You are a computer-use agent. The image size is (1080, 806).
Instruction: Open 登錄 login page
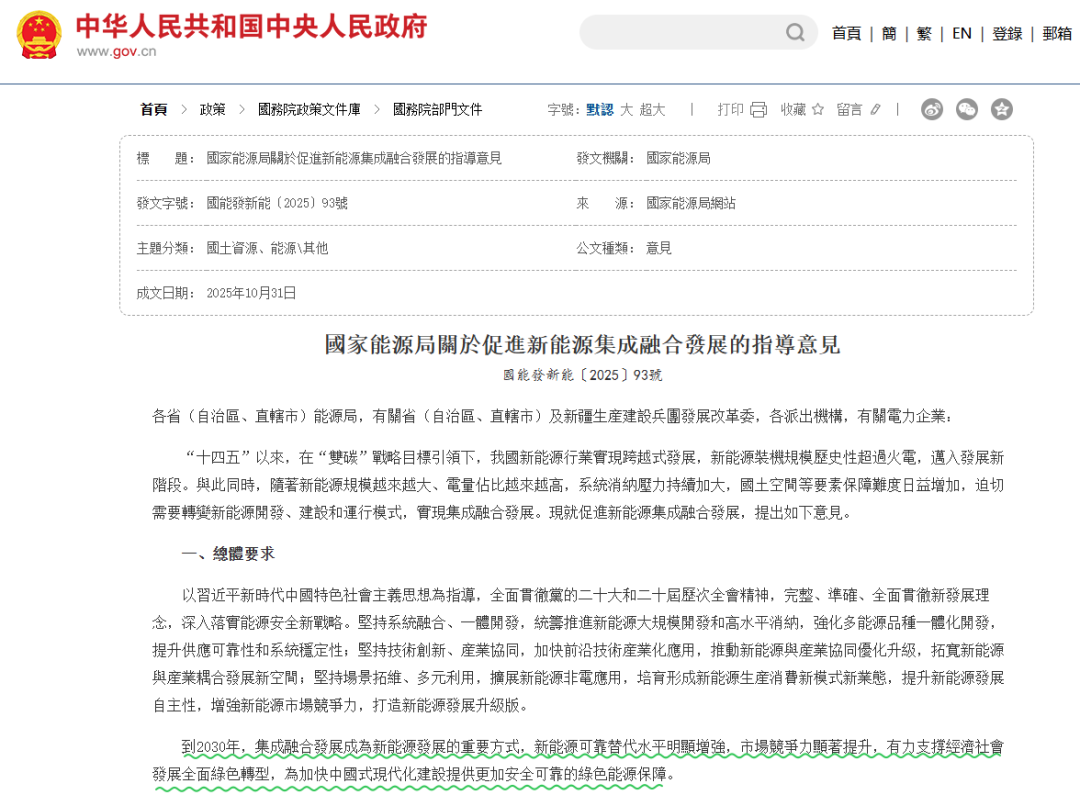tap(1007, 33)
